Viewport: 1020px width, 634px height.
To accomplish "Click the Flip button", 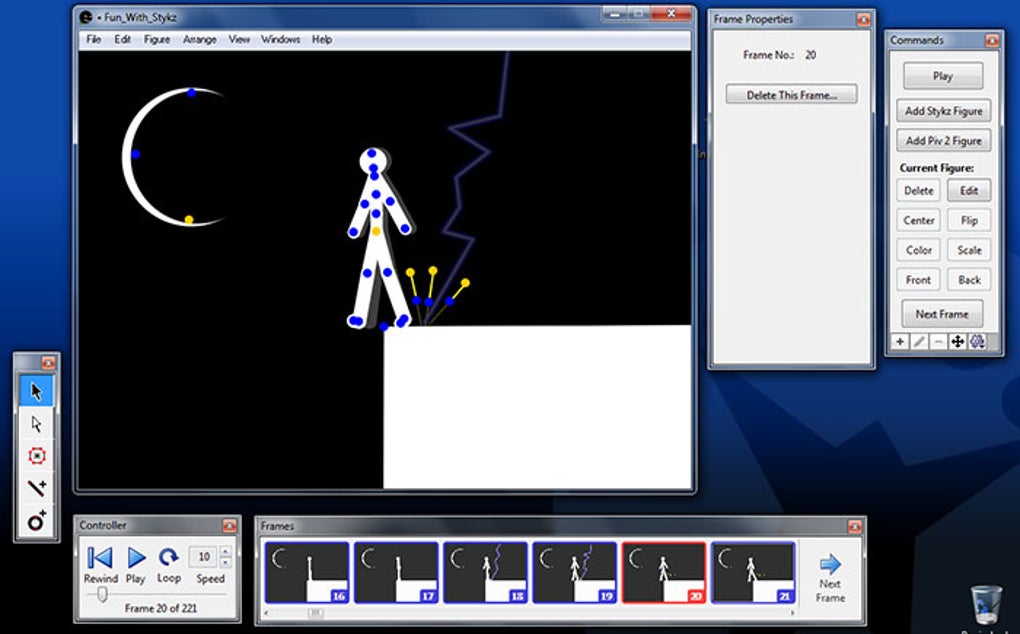I will 969,220.
